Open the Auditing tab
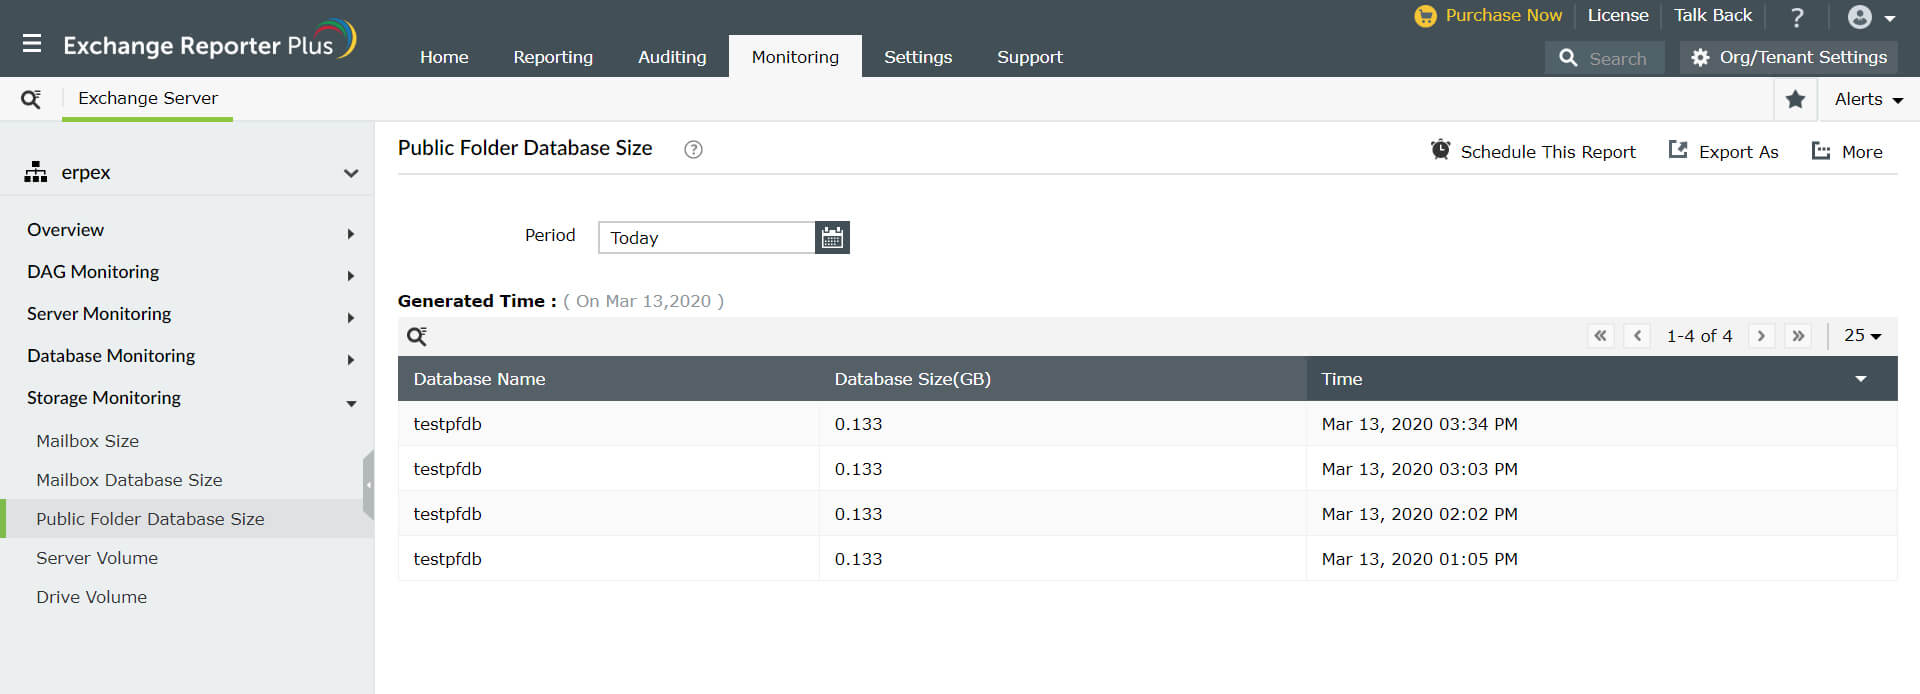 coord(672,57)
